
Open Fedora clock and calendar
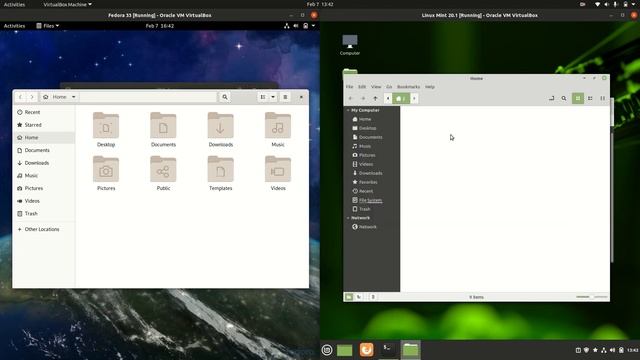pos(160,26)
